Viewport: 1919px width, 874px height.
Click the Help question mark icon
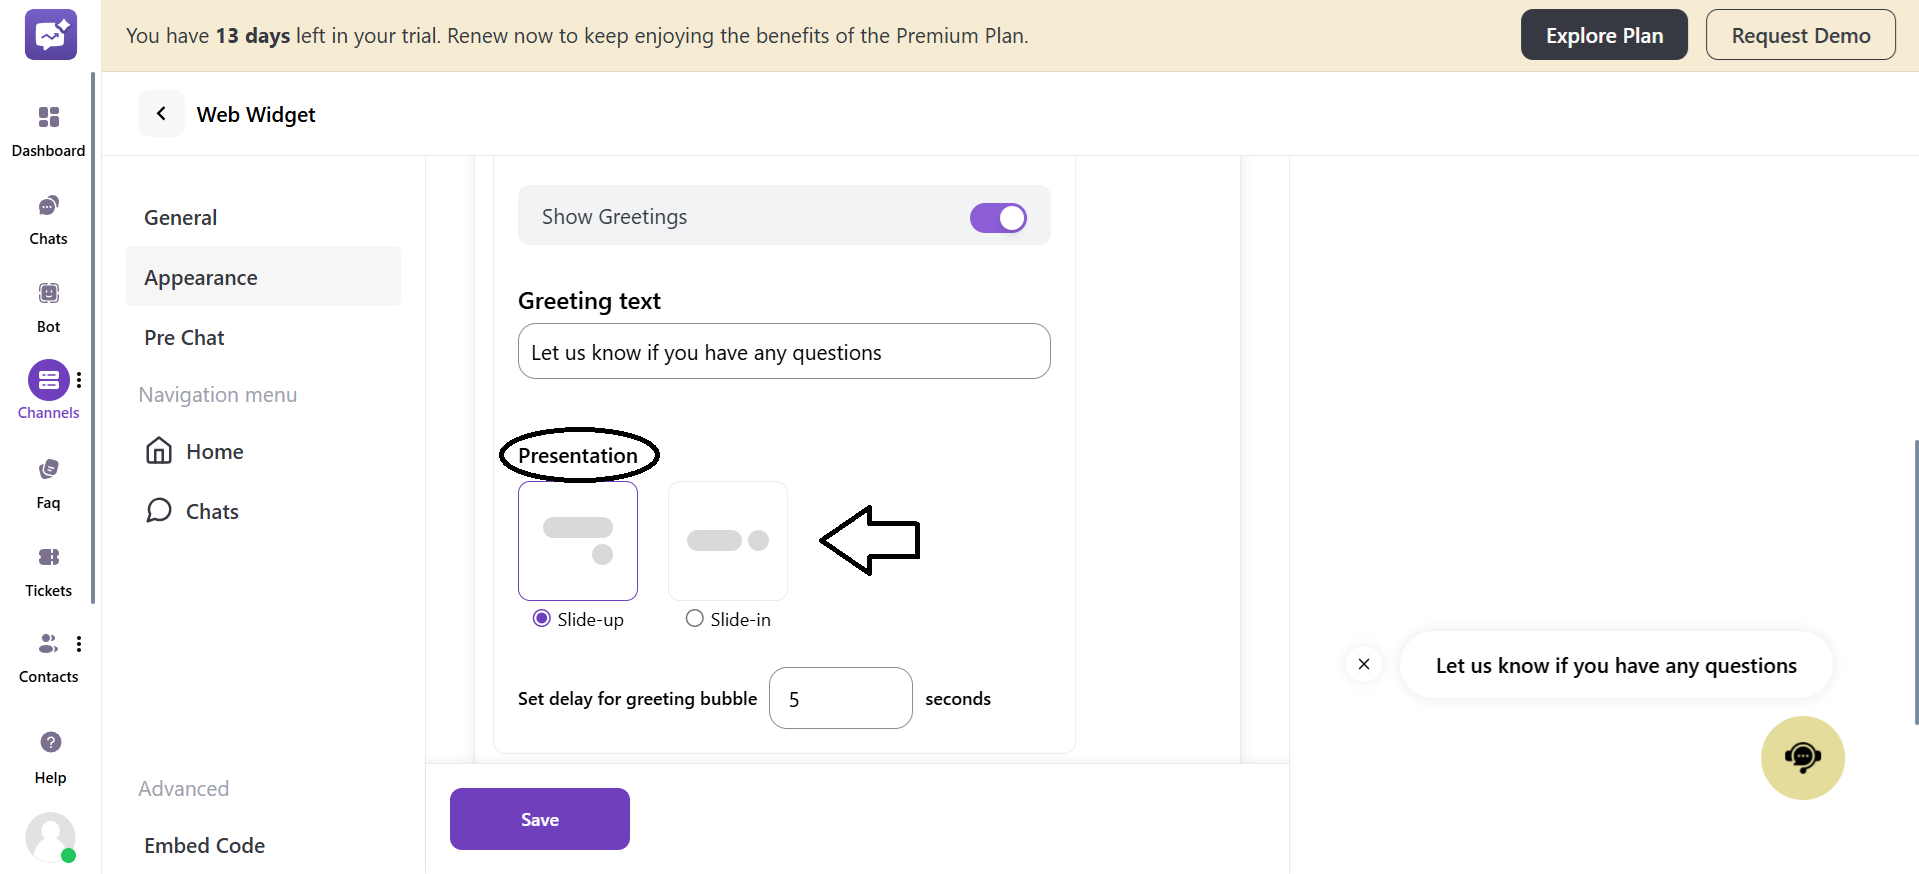(50, 742)
